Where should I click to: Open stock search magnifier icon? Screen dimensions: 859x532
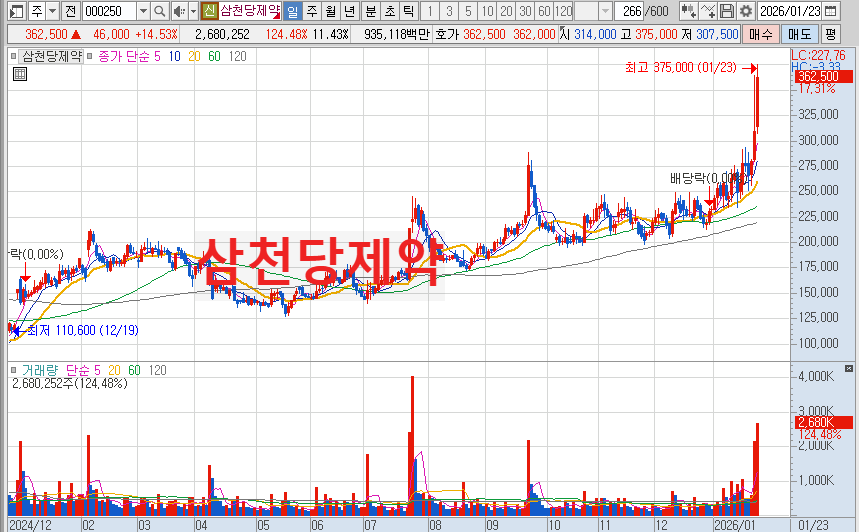pos(159,11)
